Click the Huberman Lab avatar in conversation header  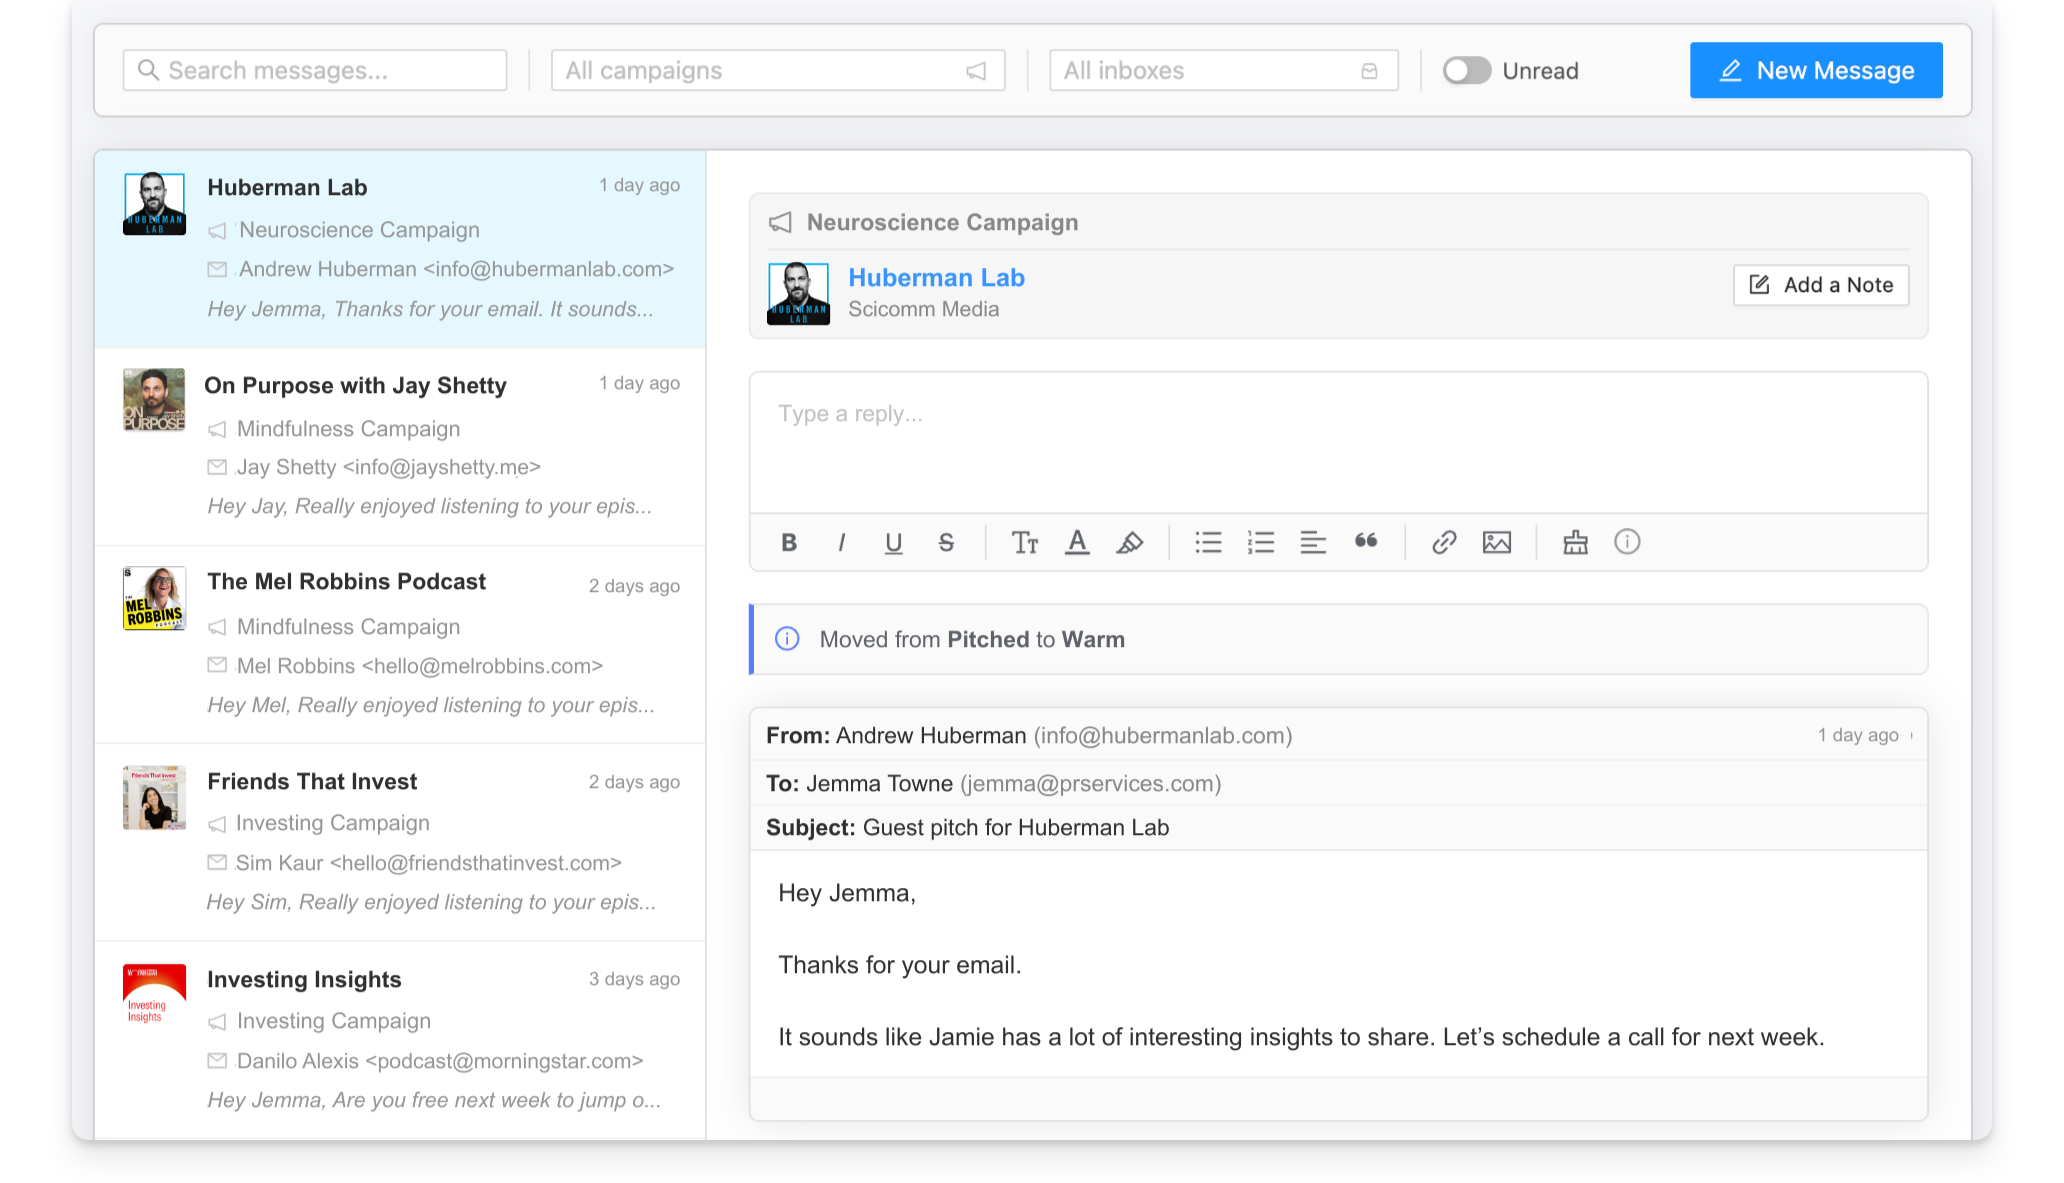pos(798,293)
